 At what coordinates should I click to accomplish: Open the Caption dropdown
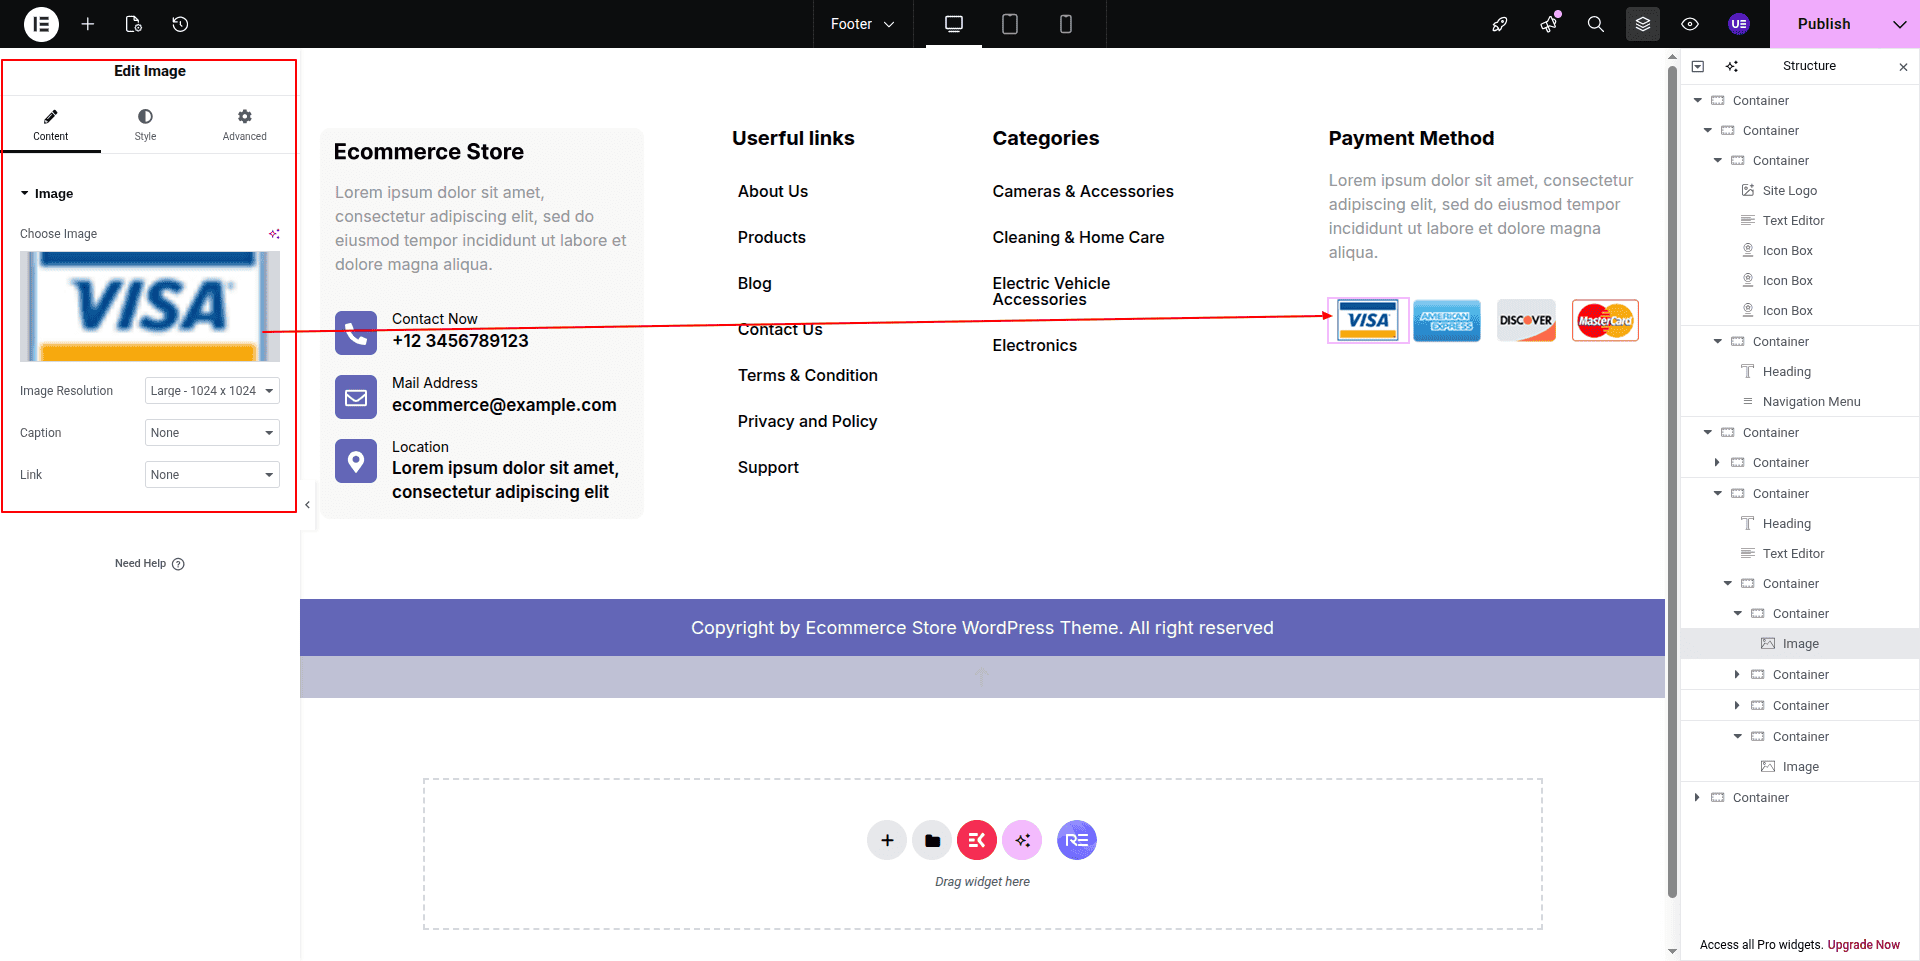pyautogui.click(x=212, y=433)
